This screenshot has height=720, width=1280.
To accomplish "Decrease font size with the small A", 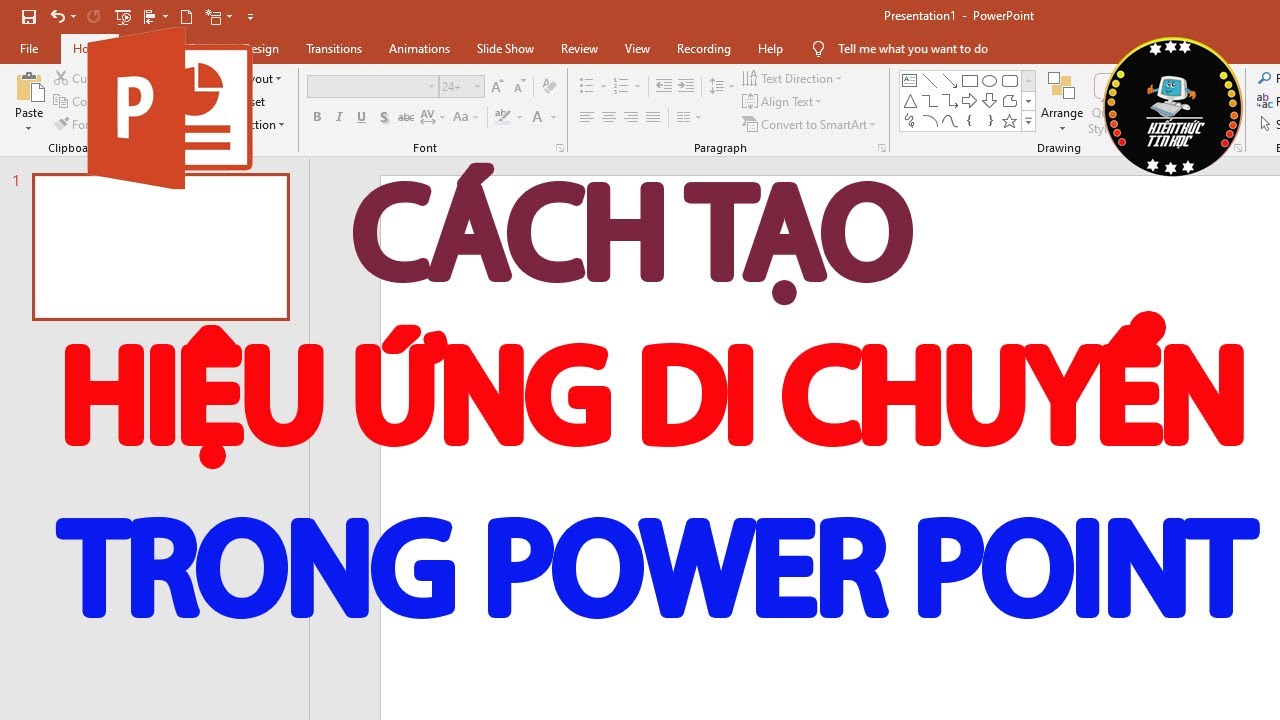I will click(519, 87).
